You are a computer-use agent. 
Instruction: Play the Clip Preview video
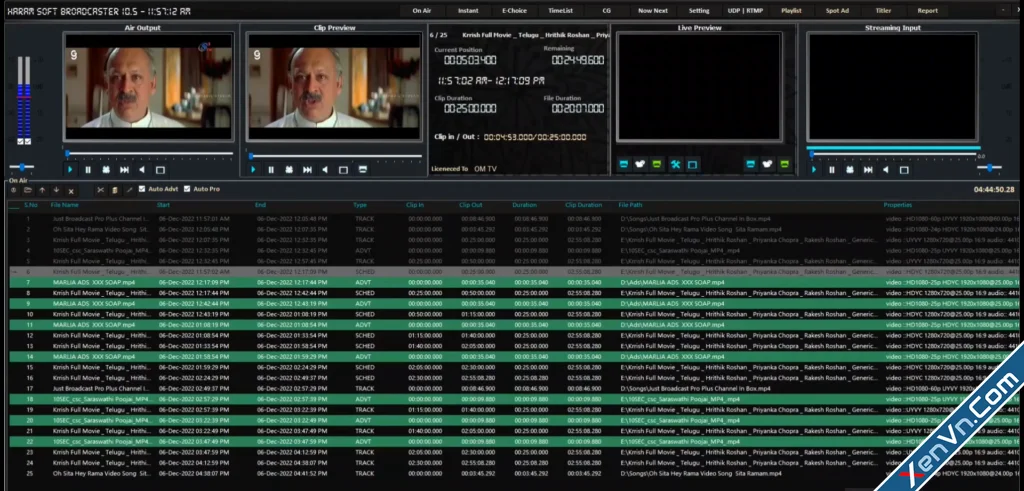click(x=253, y=170)
